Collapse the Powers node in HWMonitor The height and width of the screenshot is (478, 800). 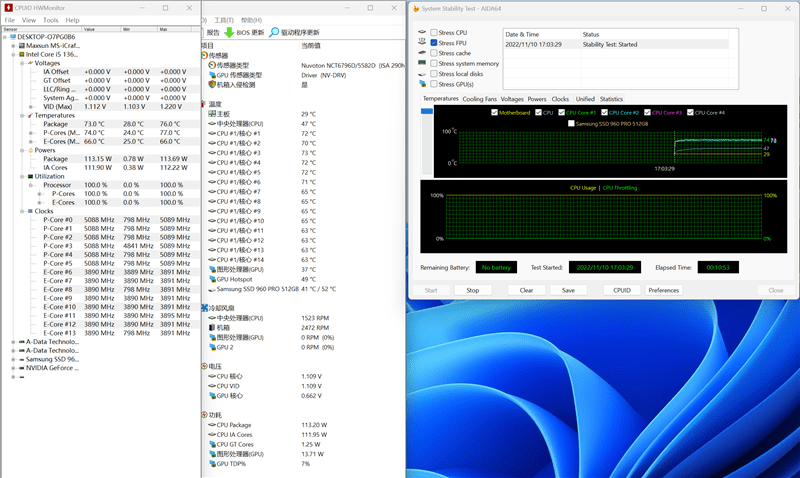pyautogui.click(x=22, y=150)
